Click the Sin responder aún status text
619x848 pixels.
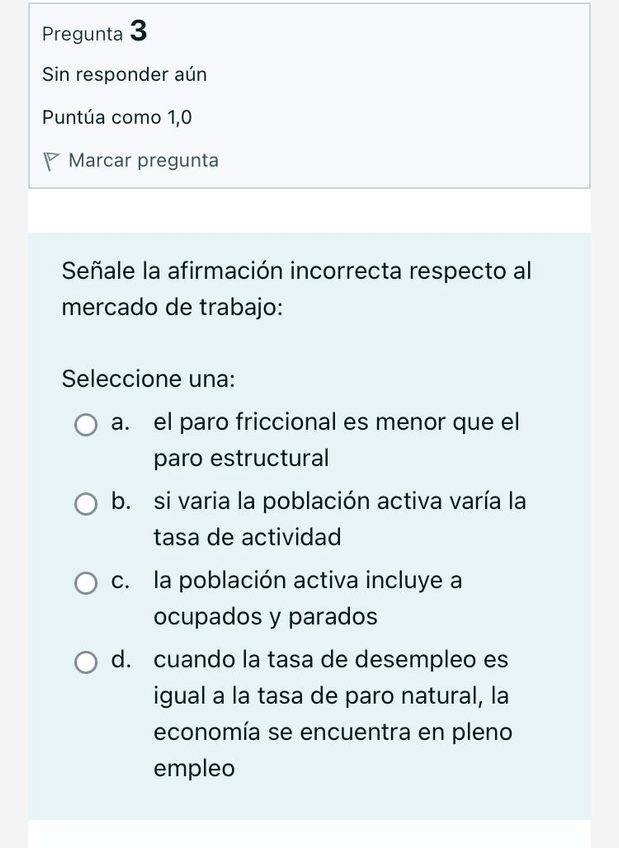point(125,75)
